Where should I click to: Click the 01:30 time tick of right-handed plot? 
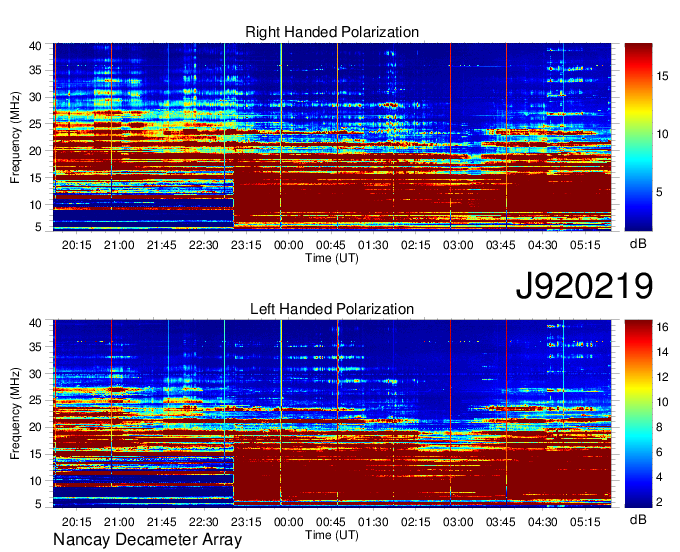point(373,245)
